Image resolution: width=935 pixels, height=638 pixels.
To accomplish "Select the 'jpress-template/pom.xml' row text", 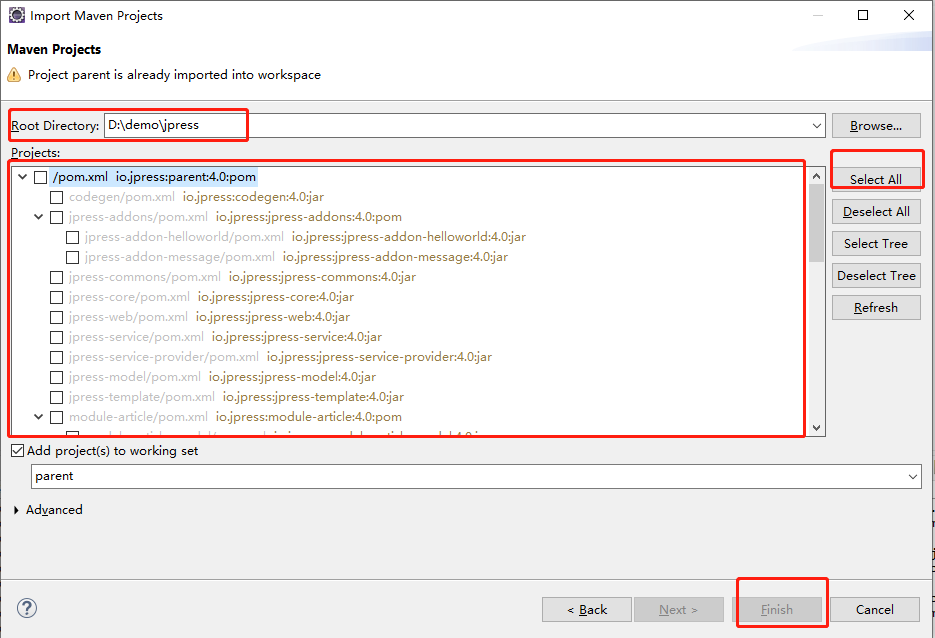I will pos(236,397).
